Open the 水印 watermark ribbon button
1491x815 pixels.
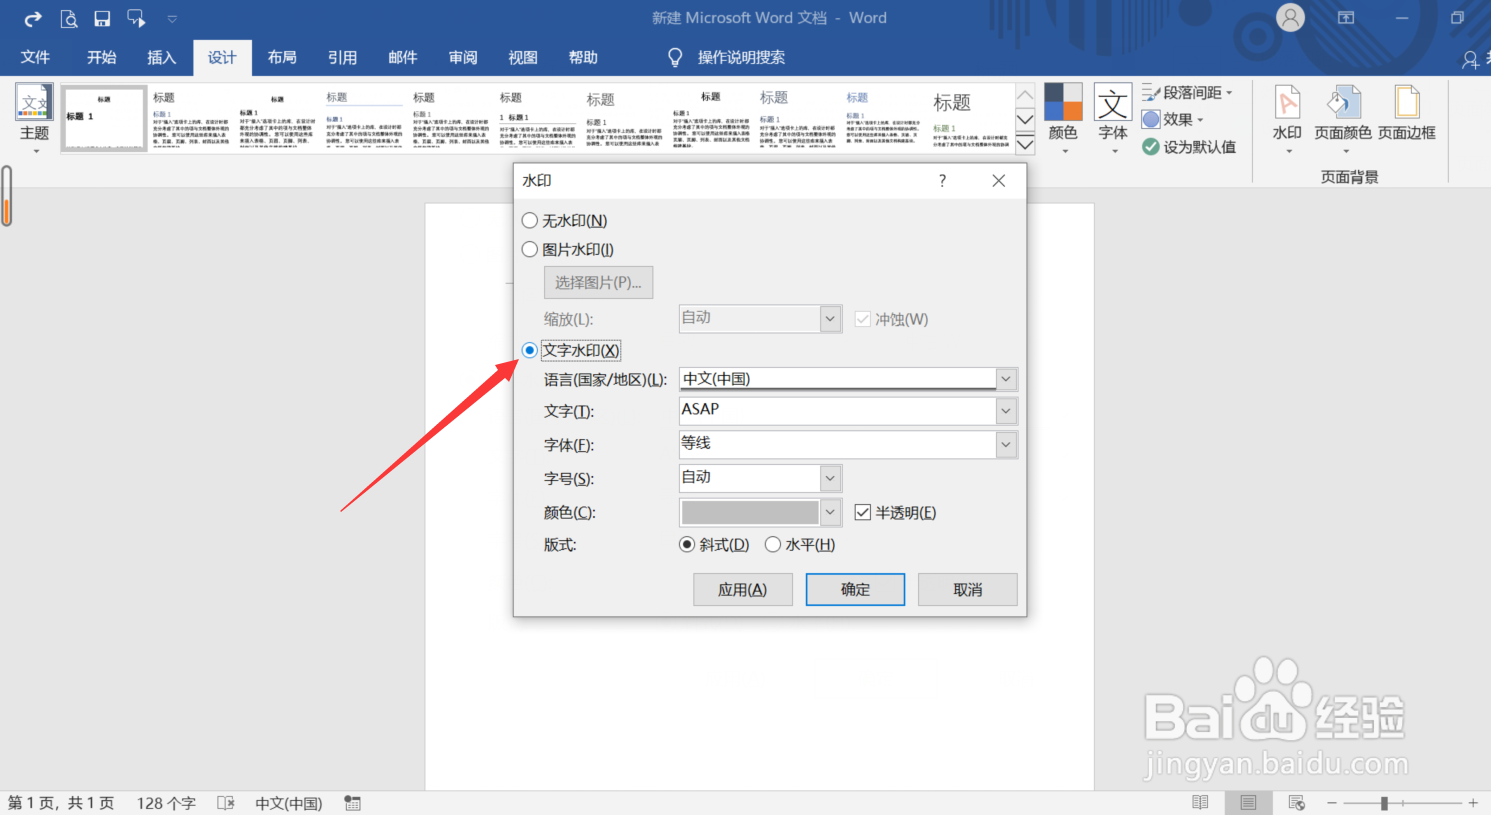(1287, 119)
